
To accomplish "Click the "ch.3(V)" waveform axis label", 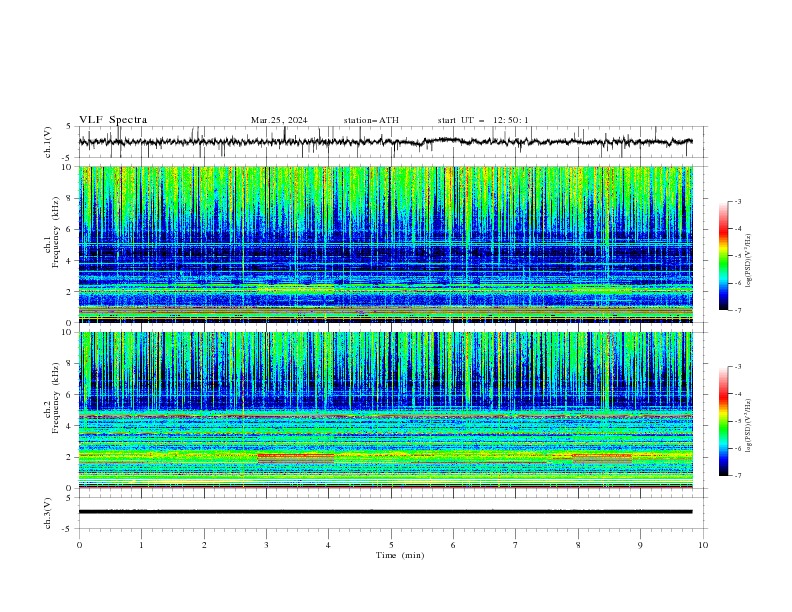I will pyautogui.click(x=48, y=513).
